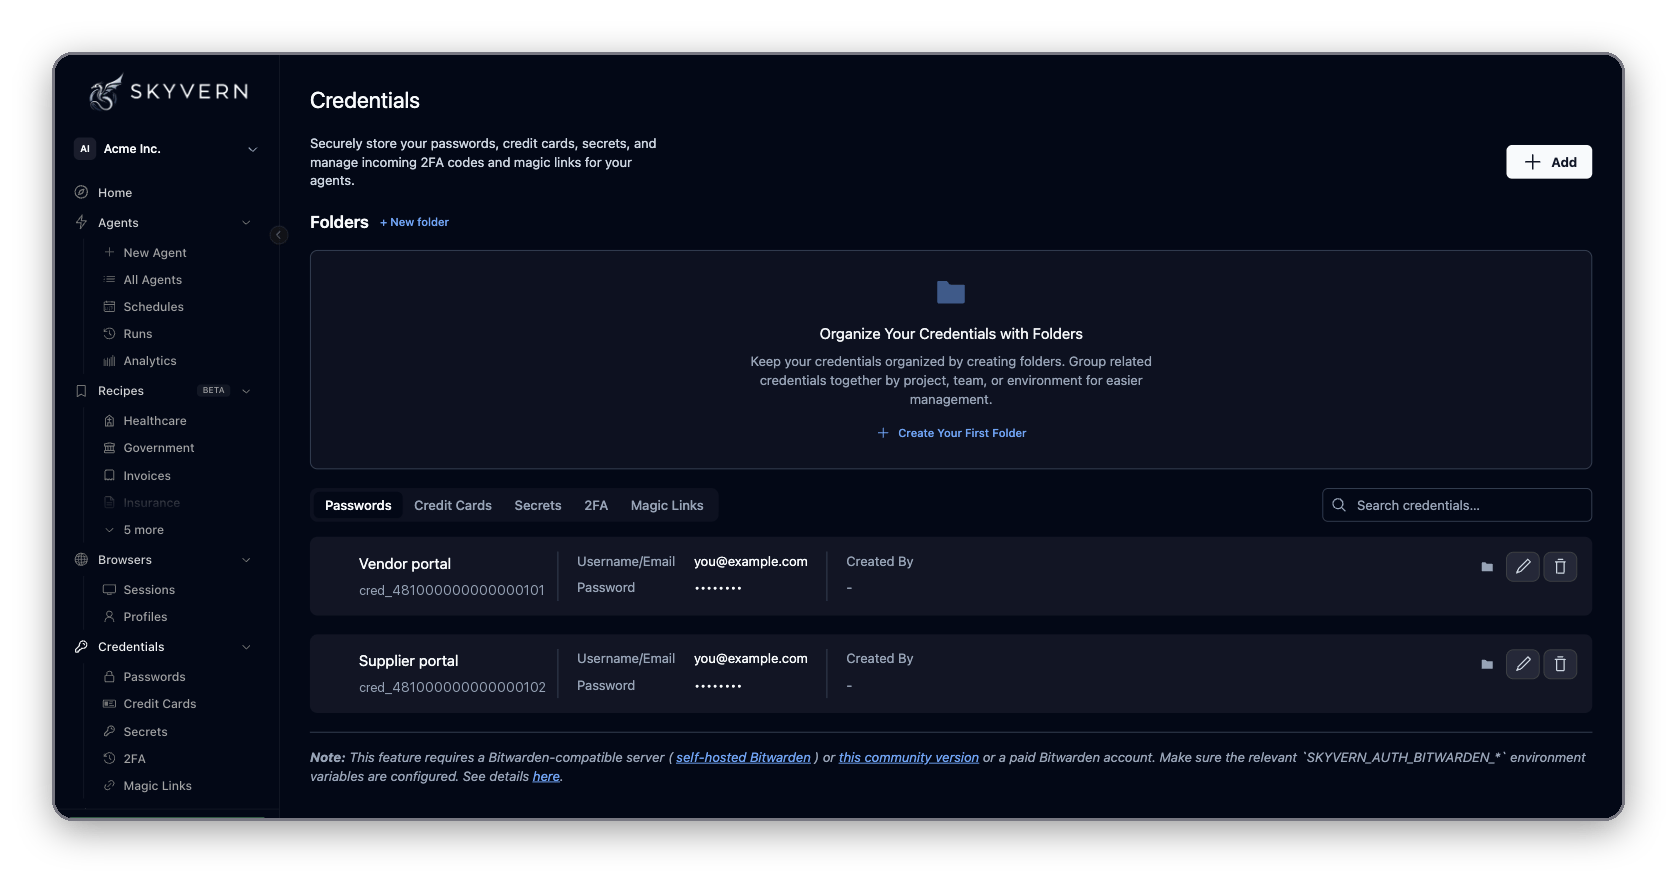This screenshot has height=873, width=1677.
Task: Open All Agents in the sidebar
Action: (x=143, y=280)
